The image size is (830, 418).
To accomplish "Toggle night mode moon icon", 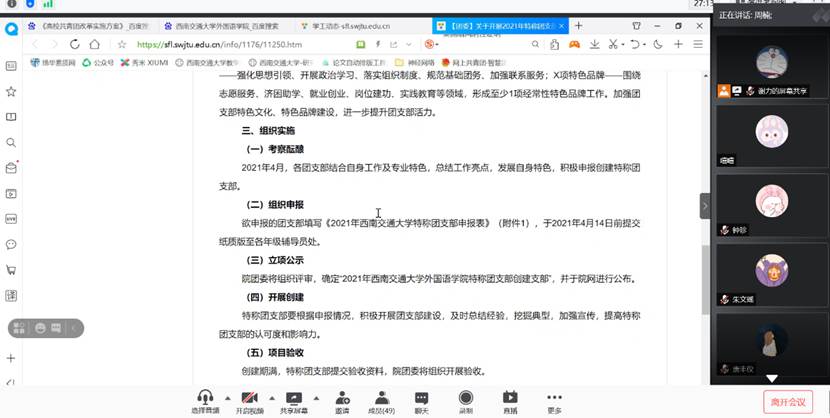I will pyautogui.click(x=658, y=44).
